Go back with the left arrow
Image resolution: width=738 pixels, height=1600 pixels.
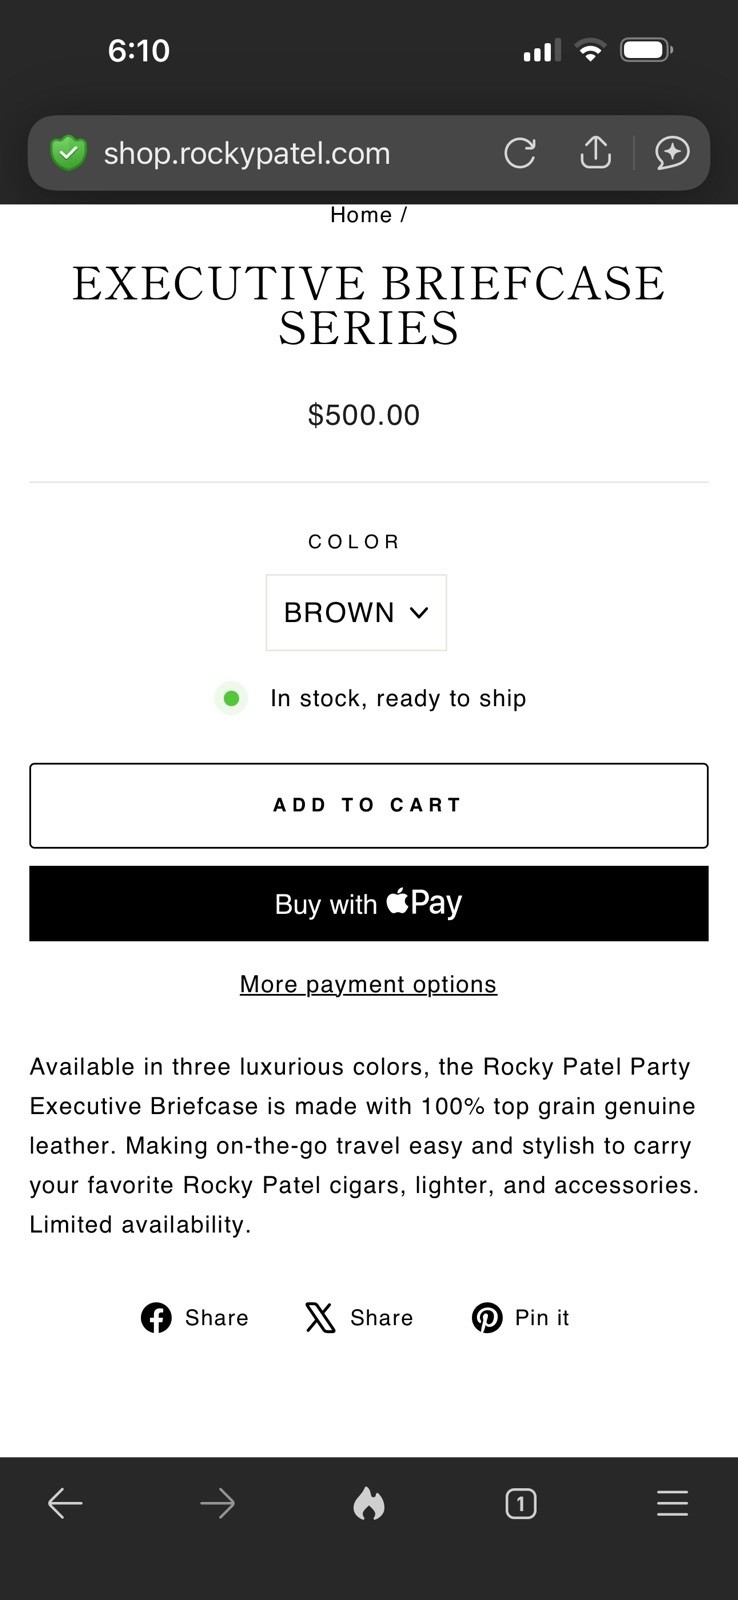65,1503
